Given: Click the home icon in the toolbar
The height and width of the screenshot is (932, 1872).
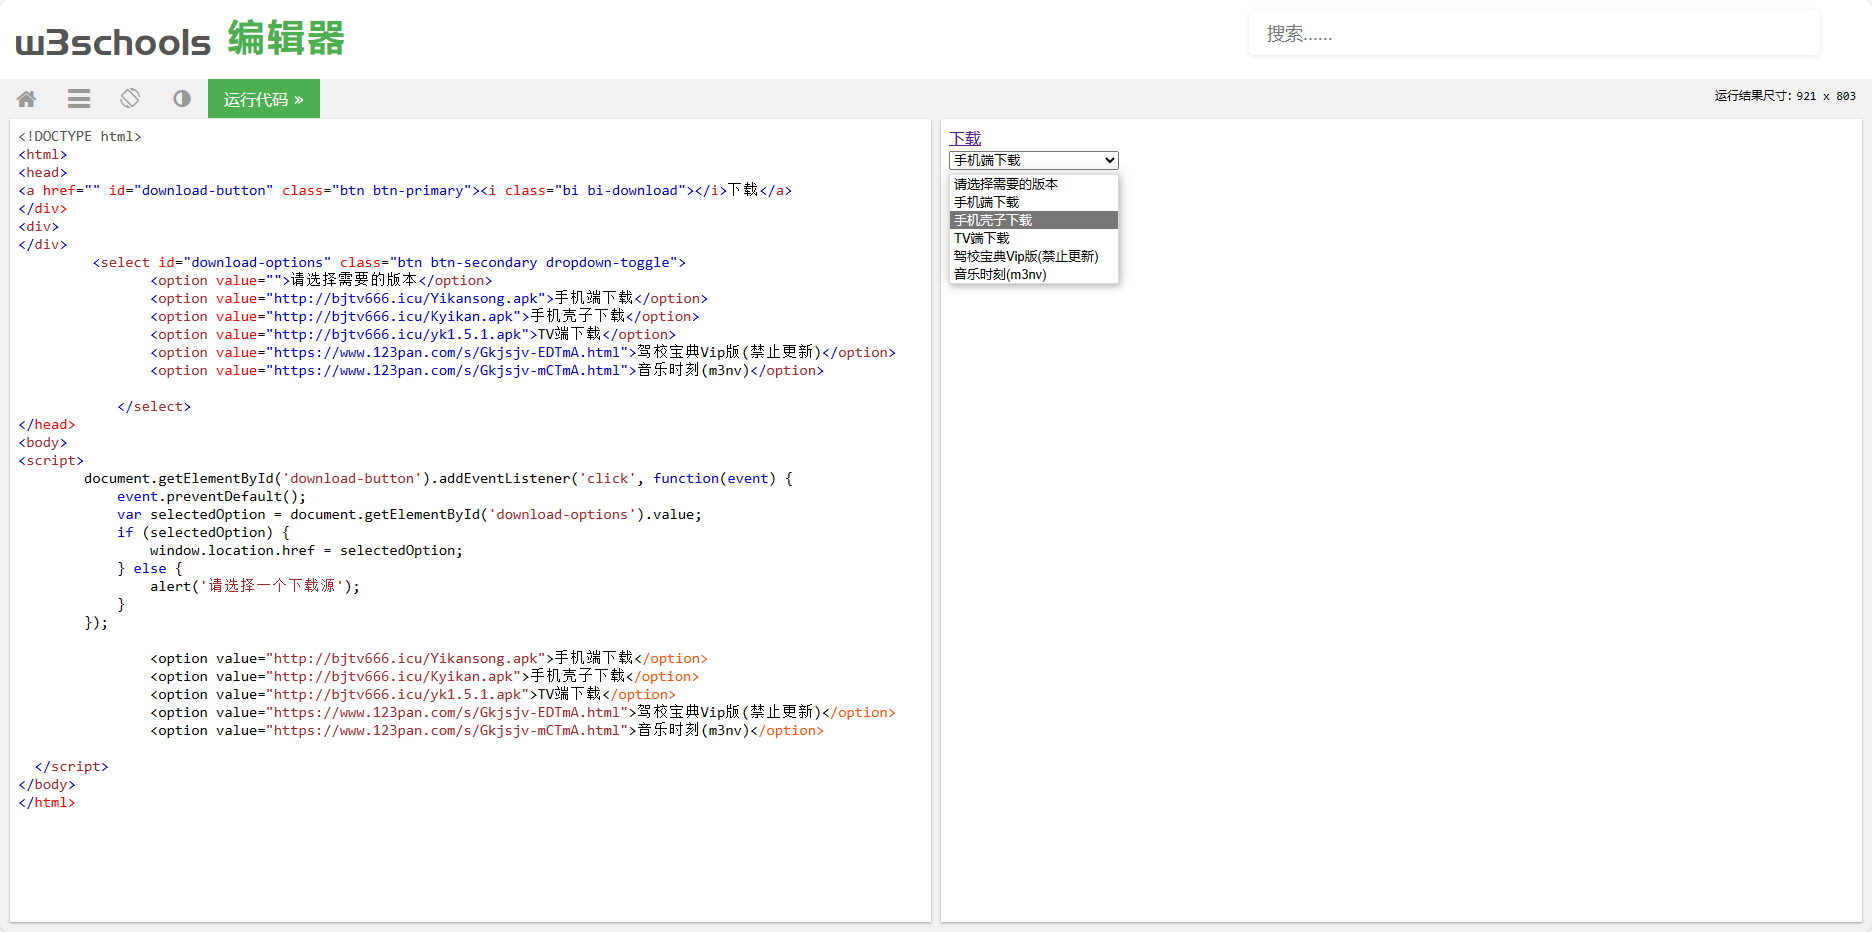Looking at the screenshot, I should point(27,99).
